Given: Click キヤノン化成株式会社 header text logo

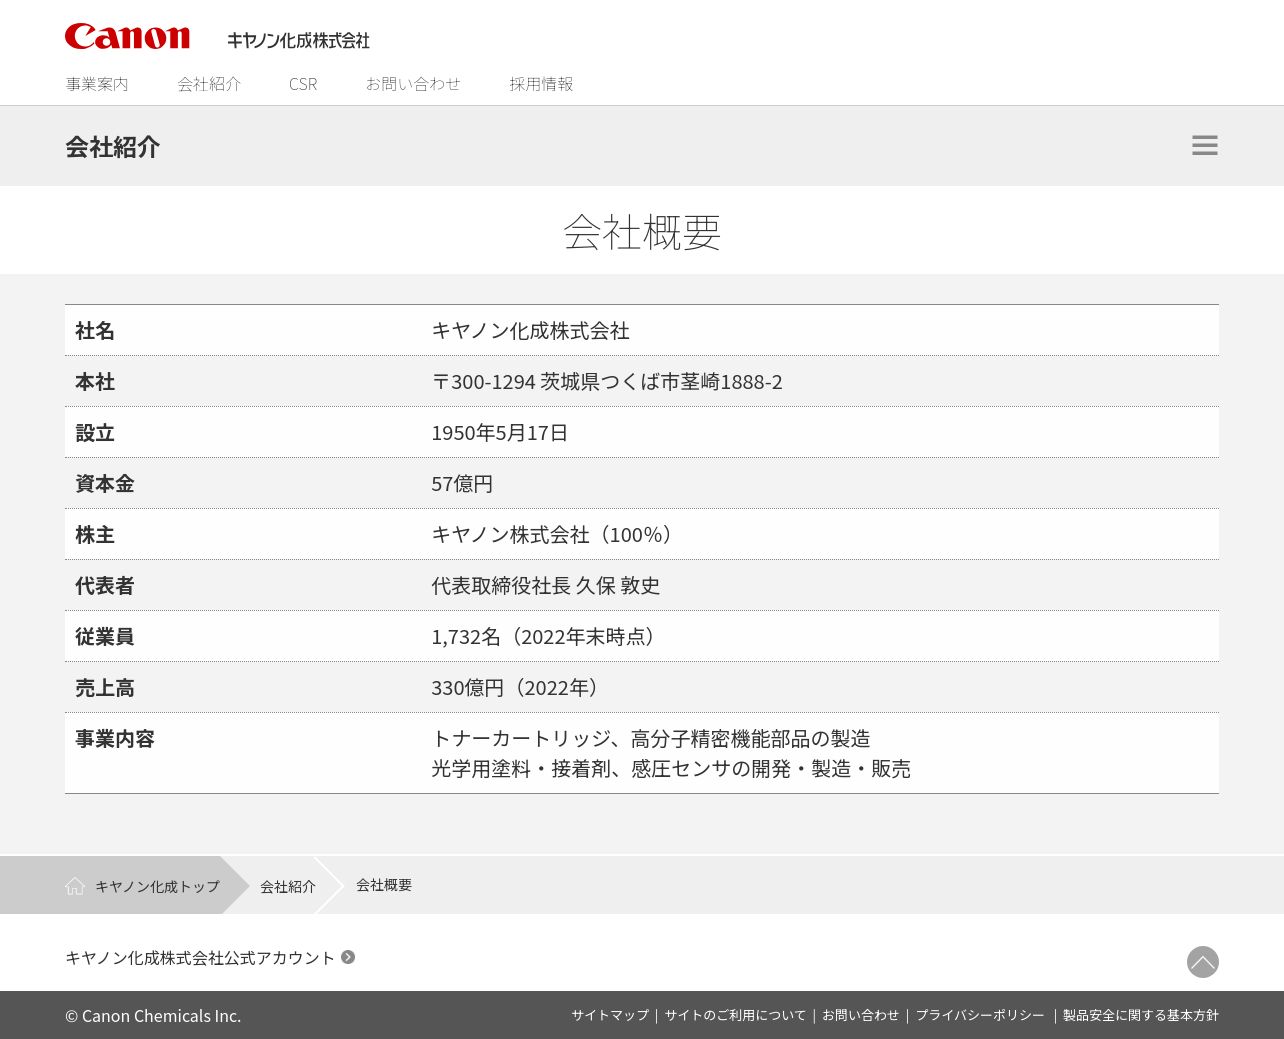Looking at the screenshot, I should coord(298,40).
